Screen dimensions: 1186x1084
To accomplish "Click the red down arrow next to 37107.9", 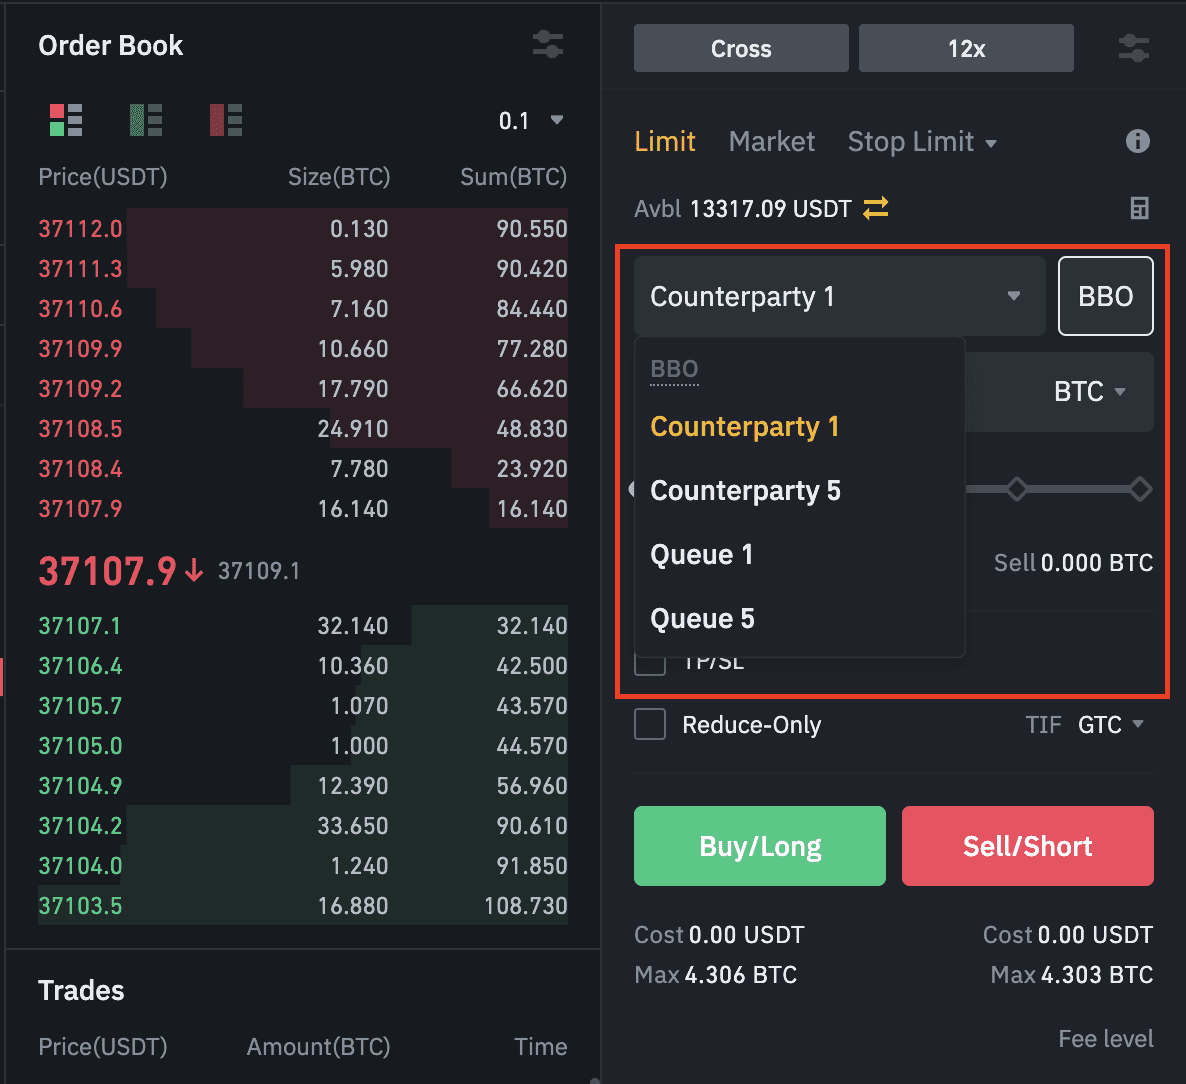I will (194, 570).
